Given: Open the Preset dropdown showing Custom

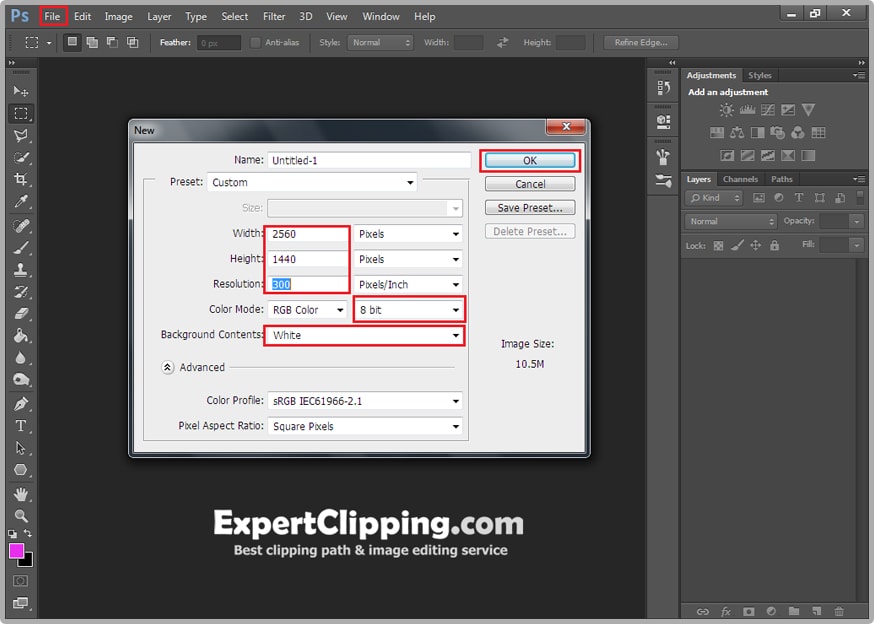Looking at the screenshot, I should [312, 183].
